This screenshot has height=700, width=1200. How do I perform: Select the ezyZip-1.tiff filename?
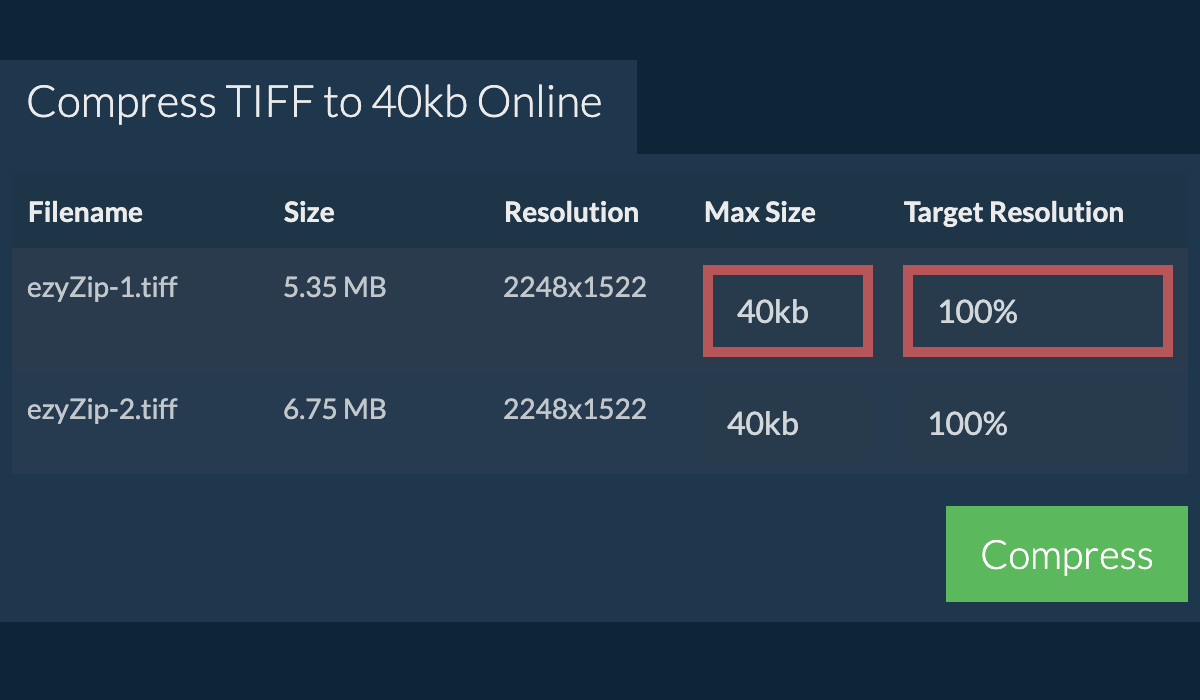(103, 288)
